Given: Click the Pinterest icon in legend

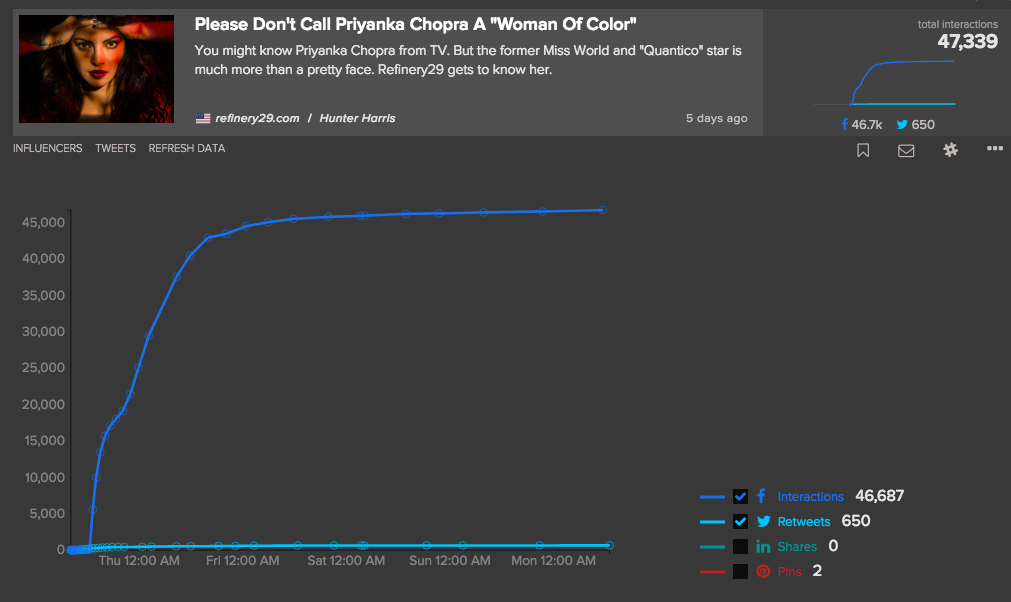Looking at the screenshot, I should pyautogui.click(x=763, y=572).
